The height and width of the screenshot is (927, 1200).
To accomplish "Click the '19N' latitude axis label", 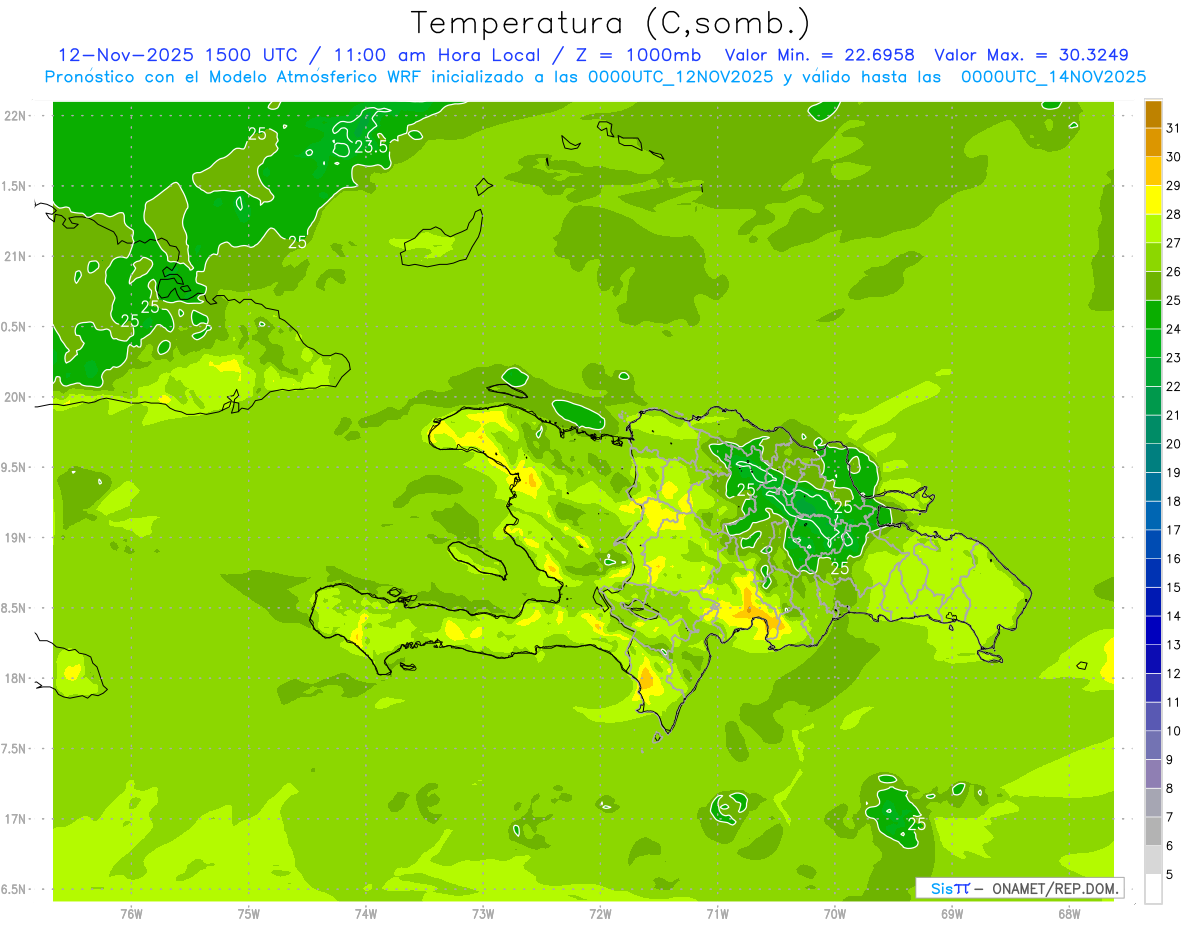I will [x=17, y=537].
